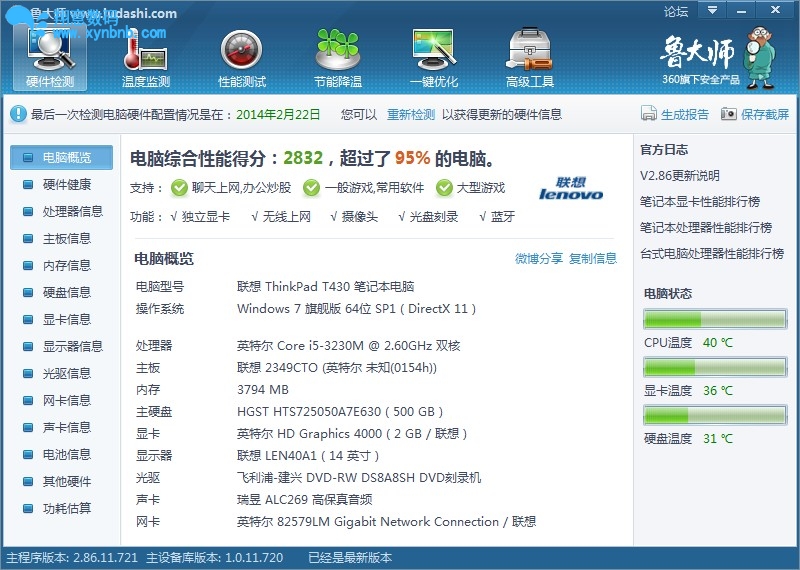This screenshot has height=570, width=800.
Task: Click the green check beside 聊天上网,办公炒股
Action: [x=179, y=188]
